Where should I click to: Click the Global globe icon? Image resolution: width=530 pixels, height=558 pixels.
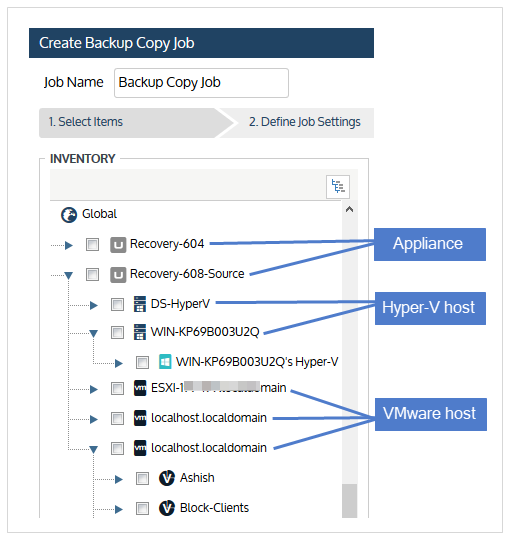(x=69, y=215)
